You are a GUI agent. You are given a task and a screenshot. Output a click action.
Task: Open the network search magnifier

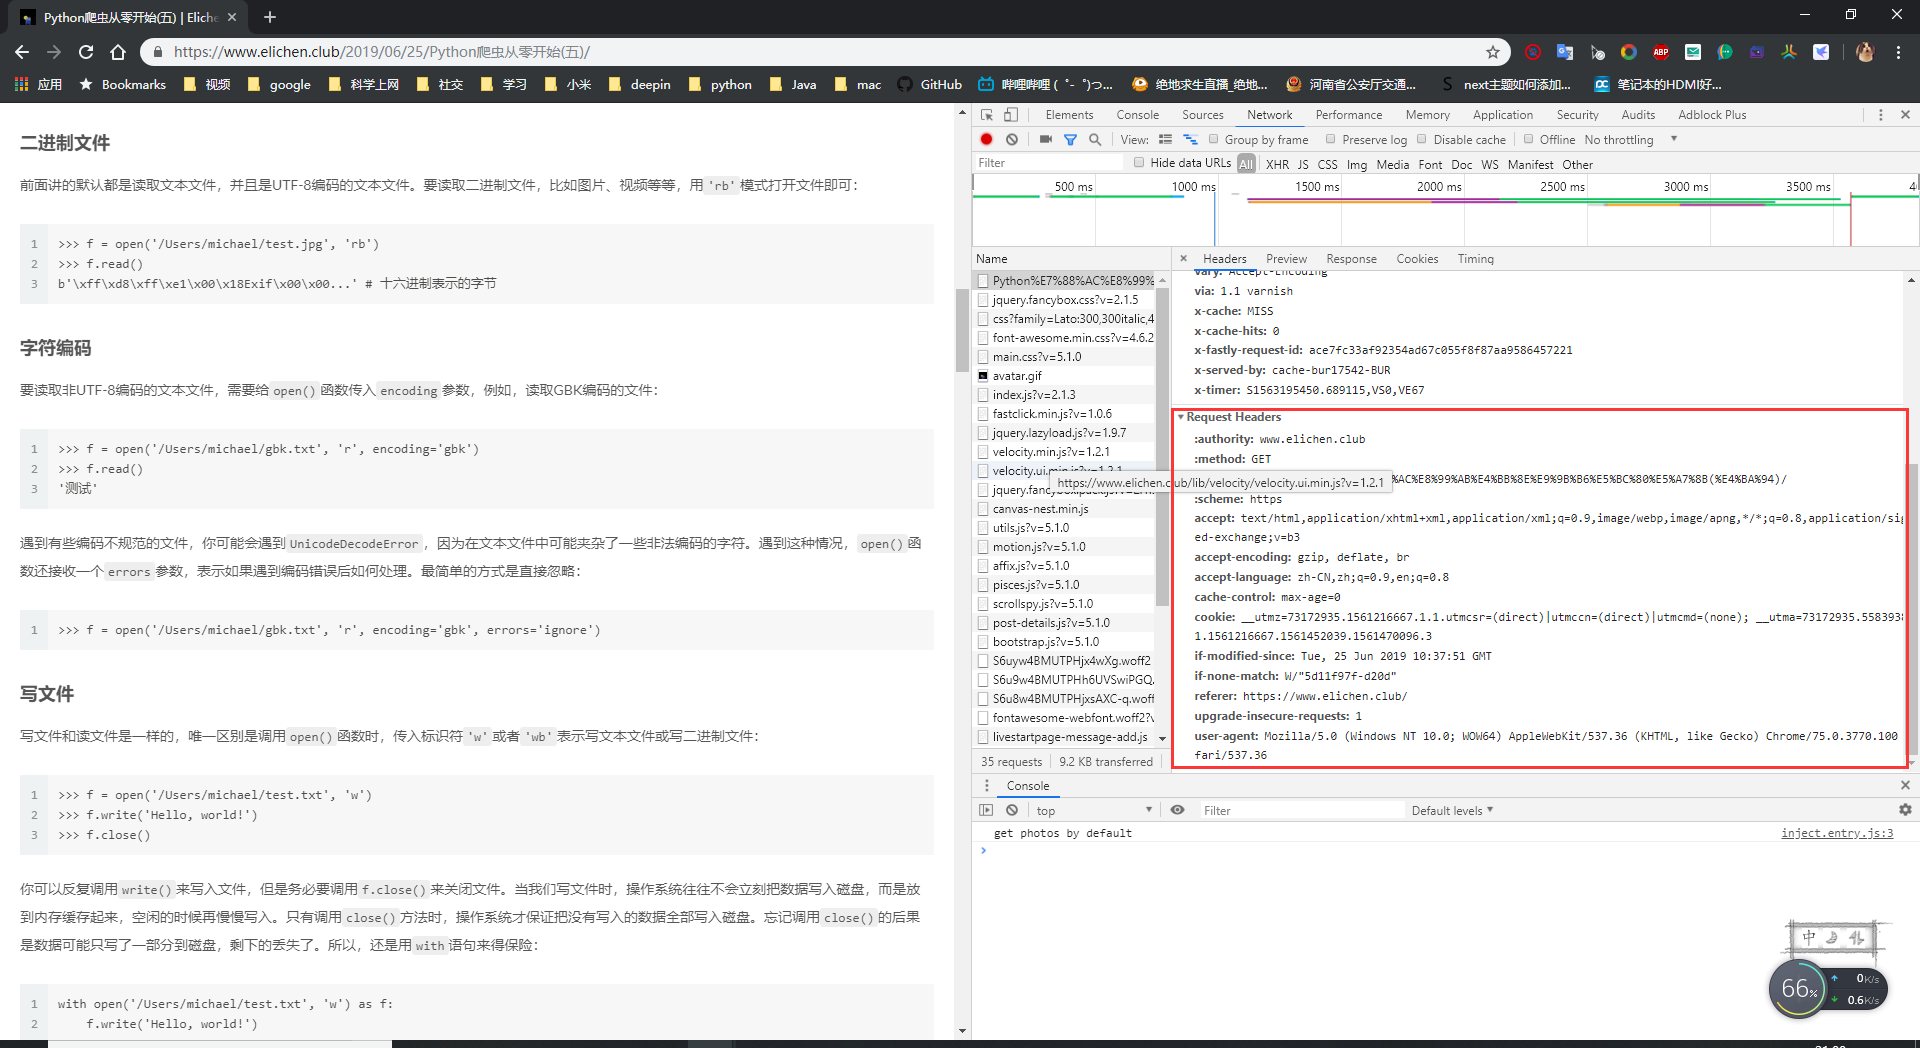1095,140
